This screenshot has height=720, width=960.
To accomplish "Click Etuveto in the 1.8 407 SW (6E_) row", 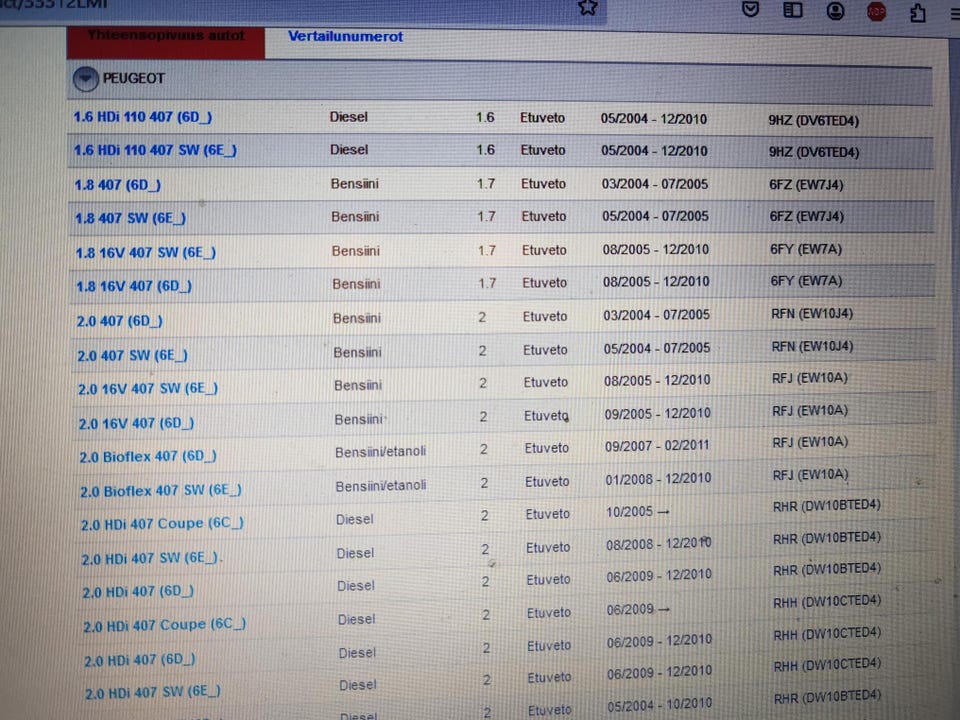I will 544,216.
